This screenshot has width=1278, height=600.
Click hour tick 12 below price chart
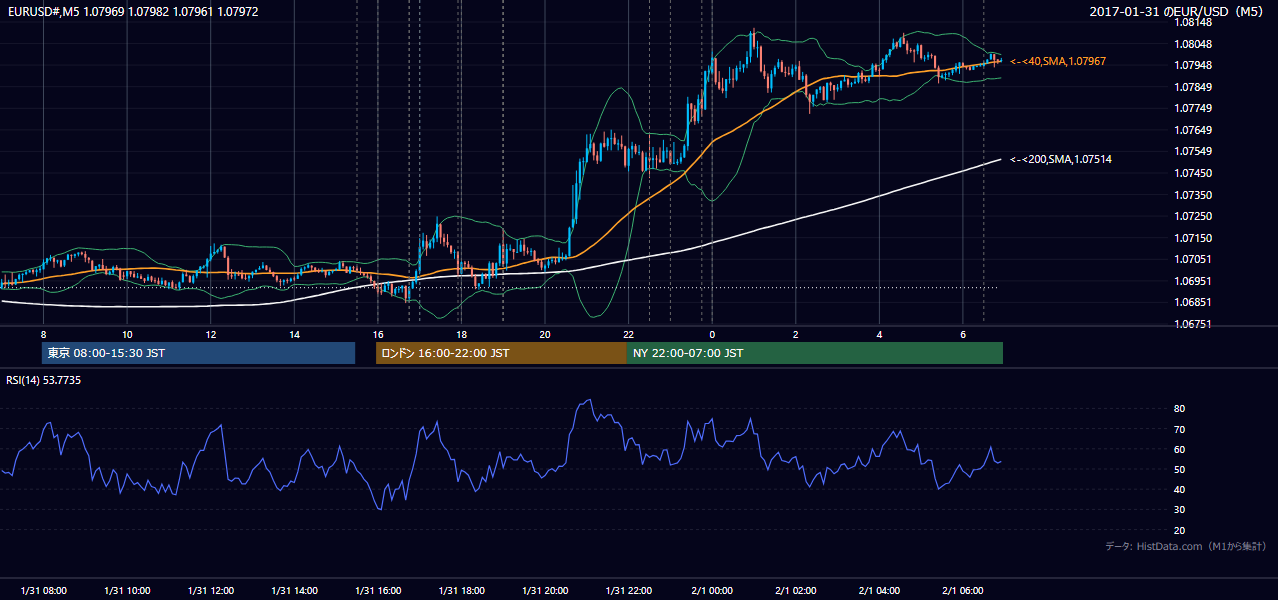tap(211, 334)
